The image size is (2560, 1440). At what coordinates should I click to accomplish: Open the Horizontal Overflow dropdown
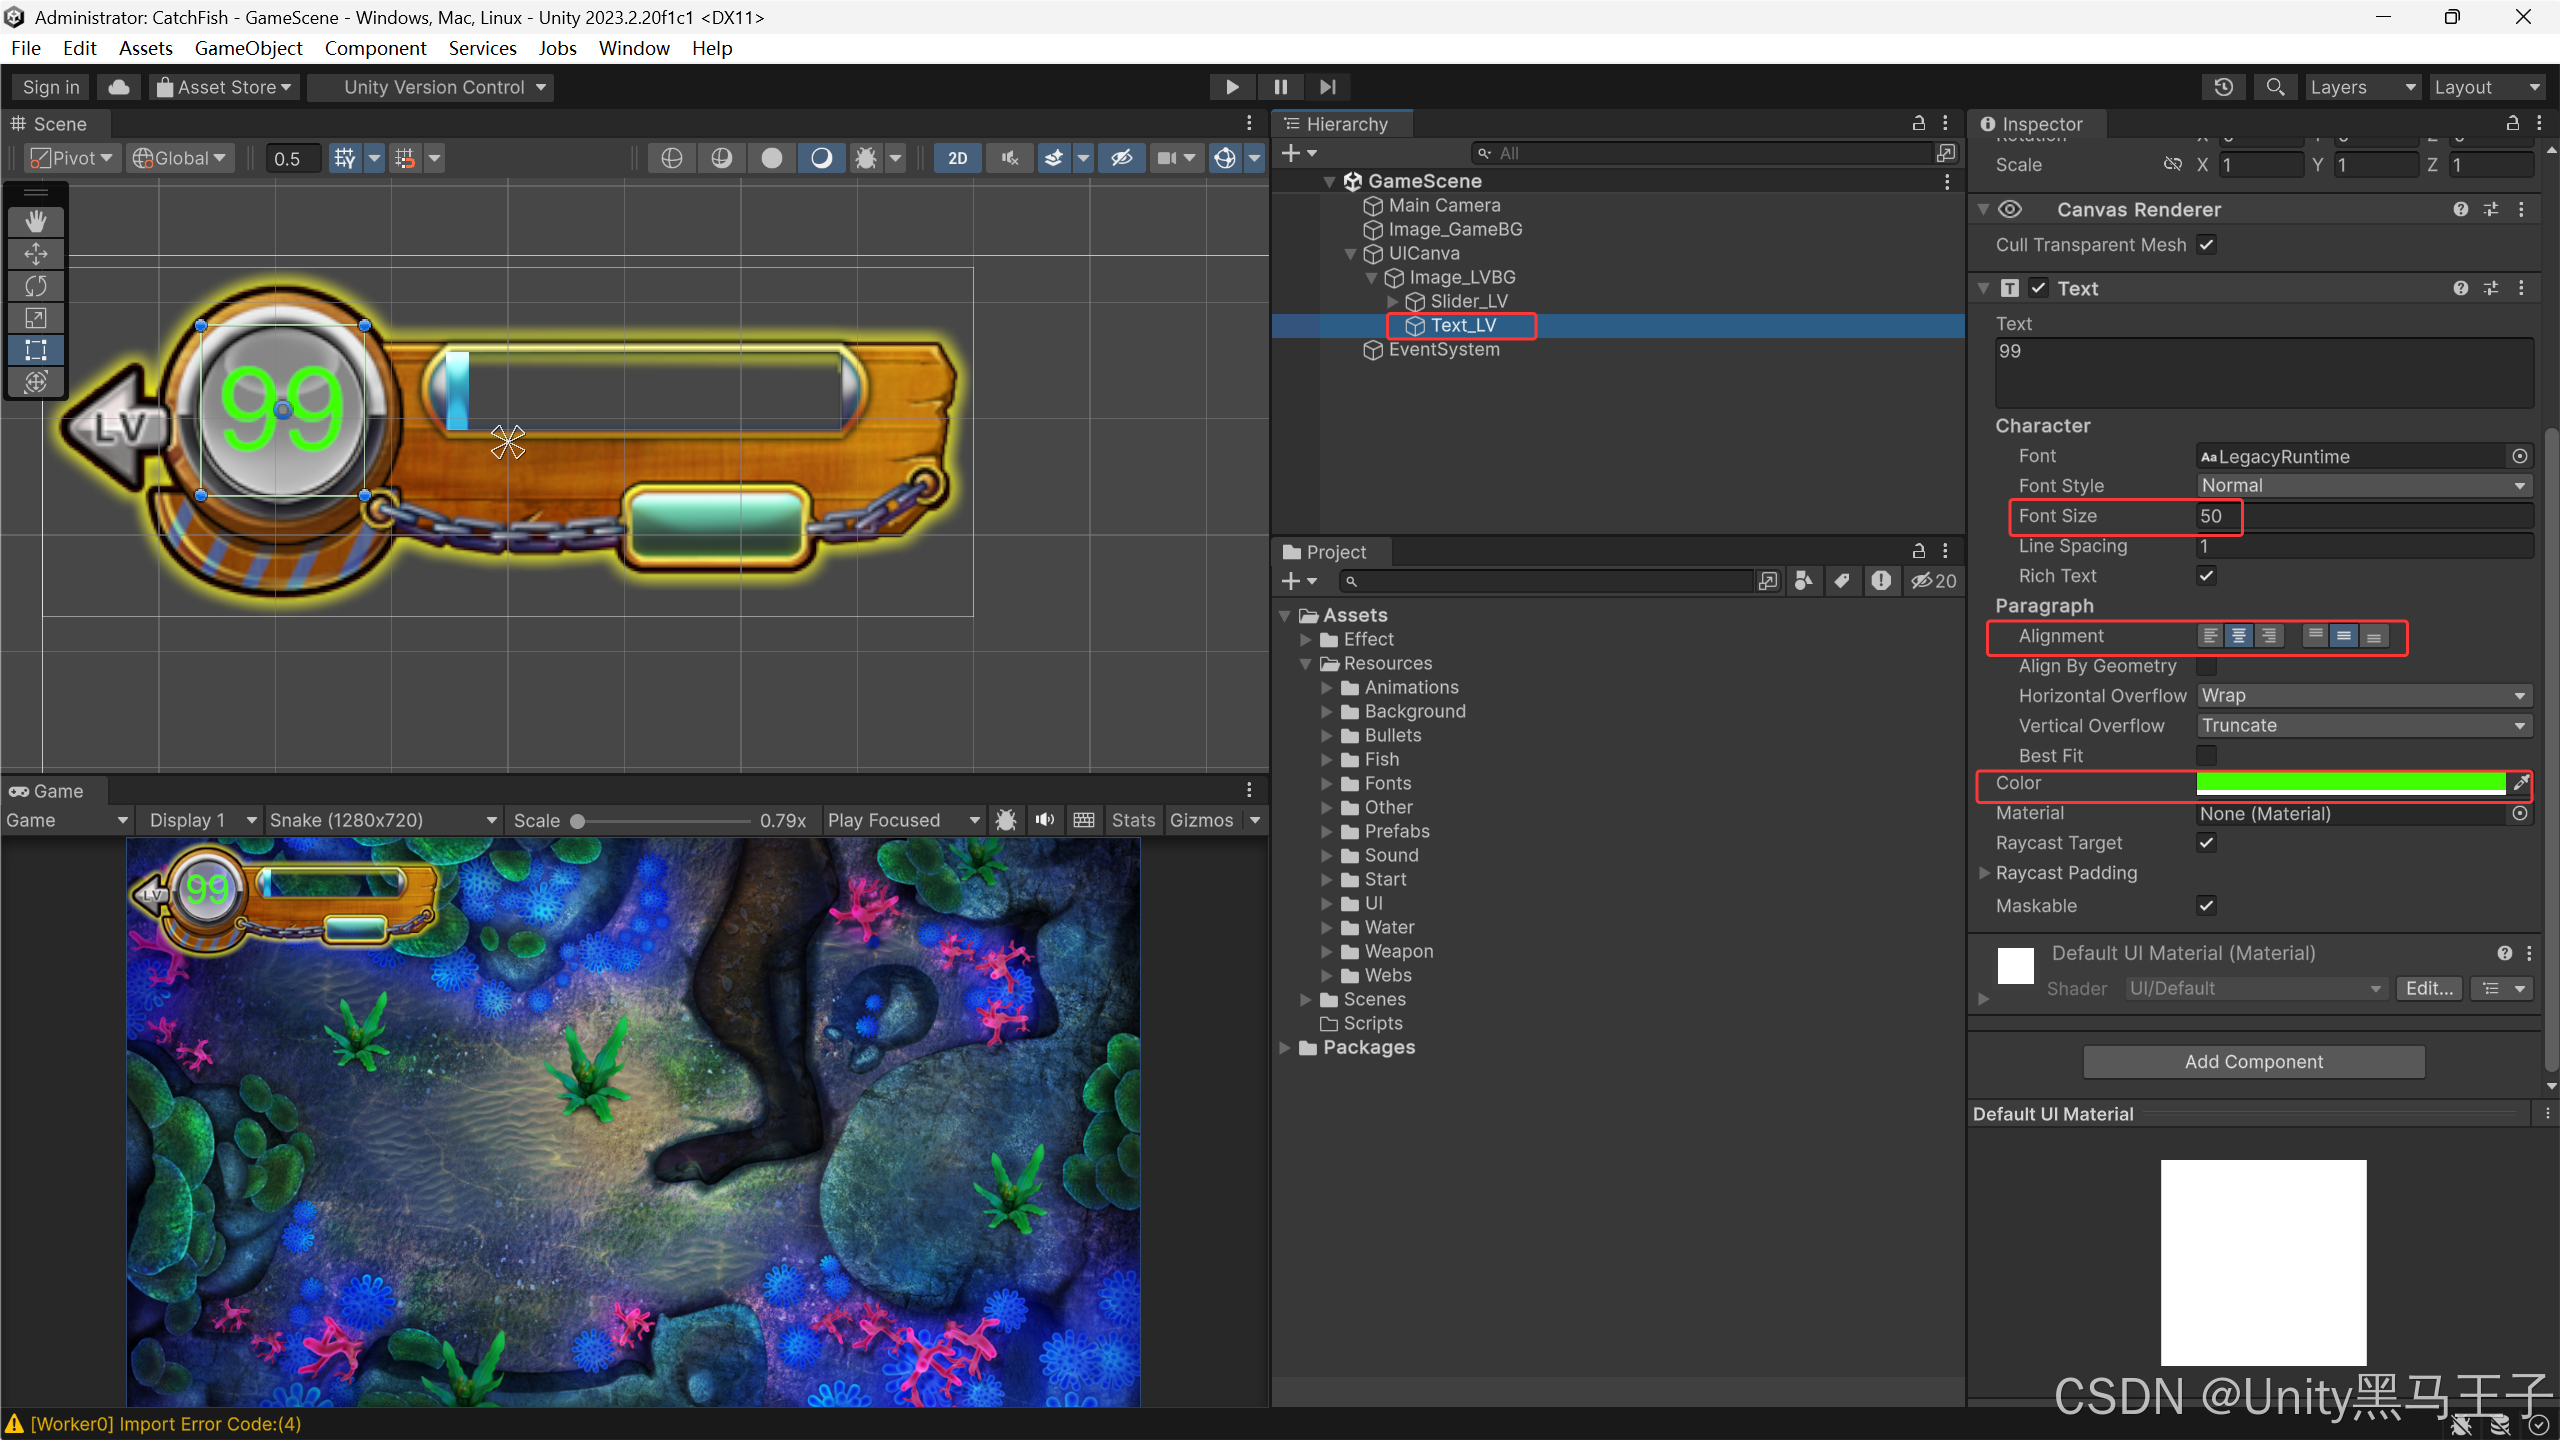(x=2364, y=696)
